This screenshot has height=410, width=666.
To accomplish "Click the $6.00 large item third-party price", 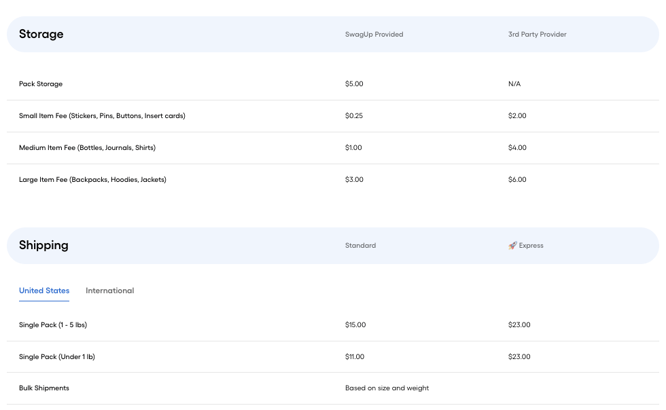I will pyautogui.click(x=517, y=180).
